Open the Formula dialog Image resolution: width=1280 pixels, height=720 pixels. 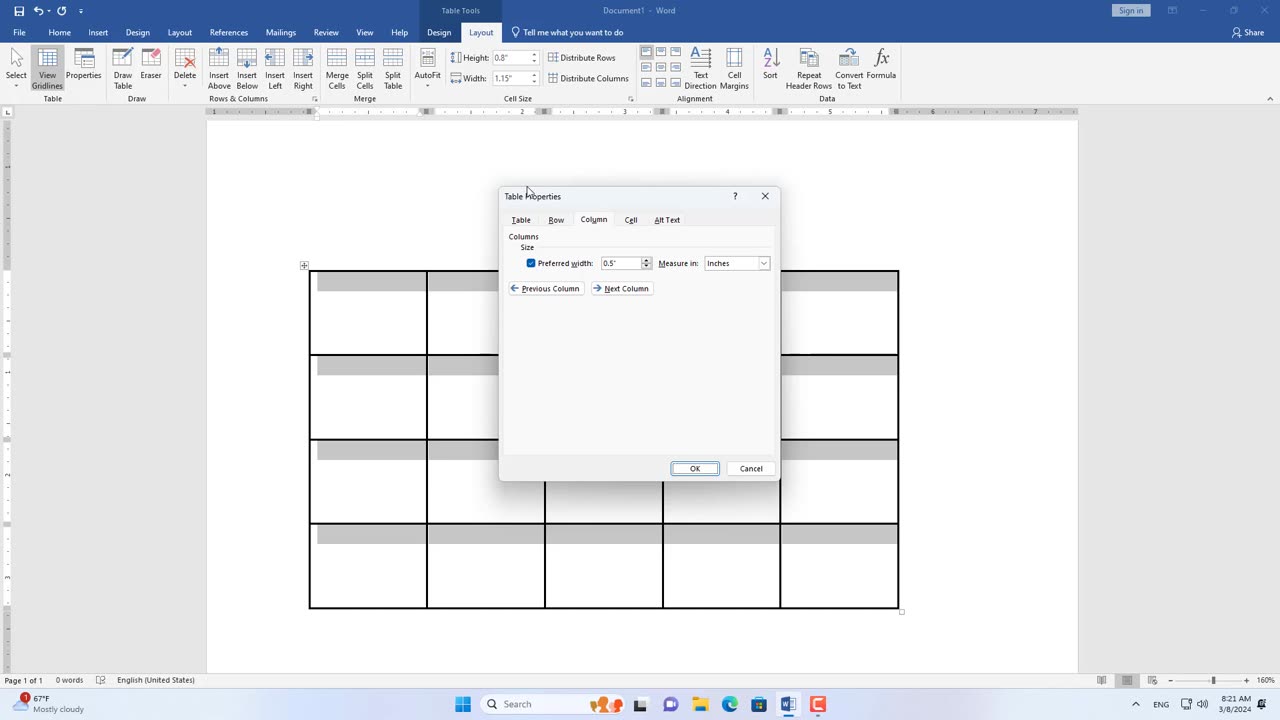881,64
